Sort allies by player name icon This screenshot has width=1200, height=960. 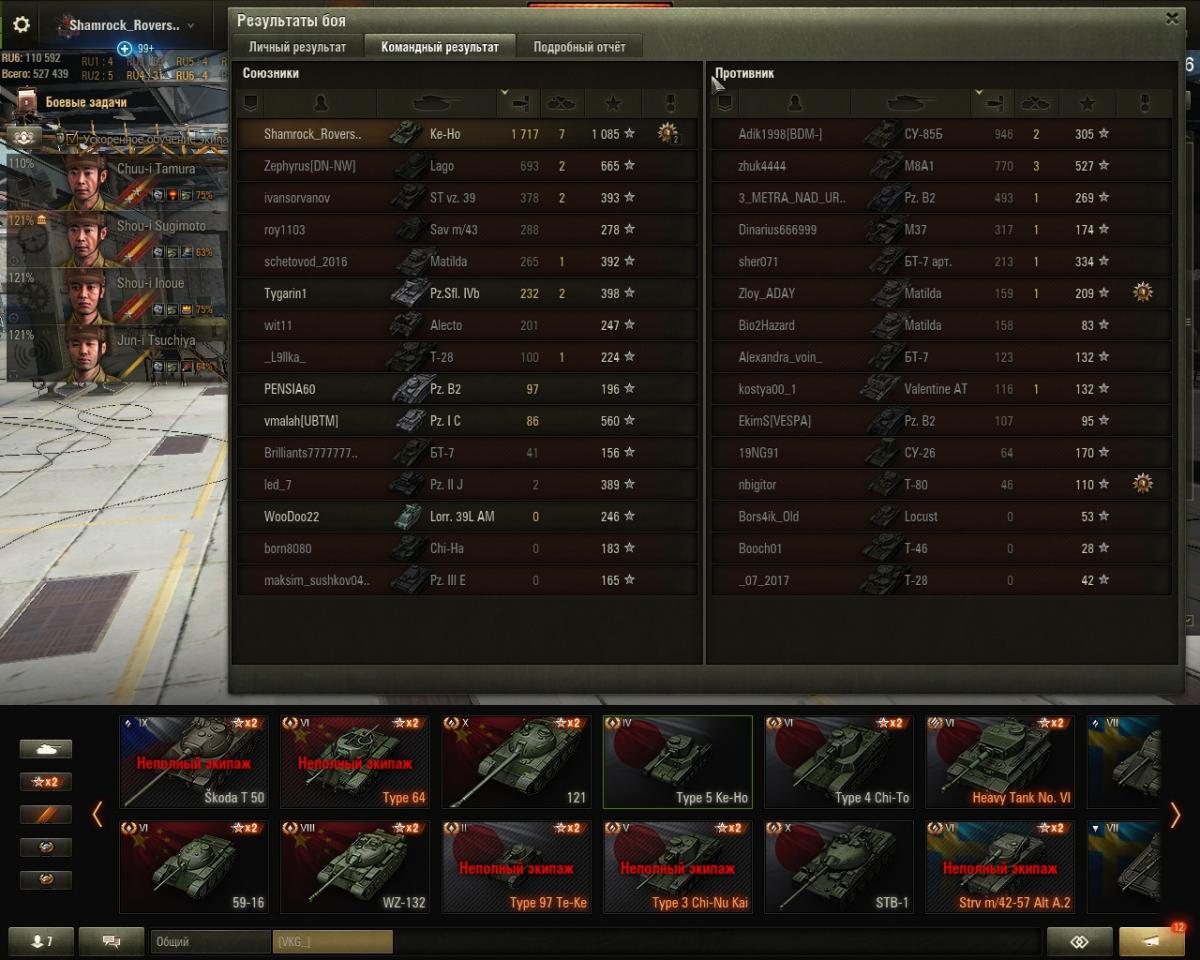(320, 103)
